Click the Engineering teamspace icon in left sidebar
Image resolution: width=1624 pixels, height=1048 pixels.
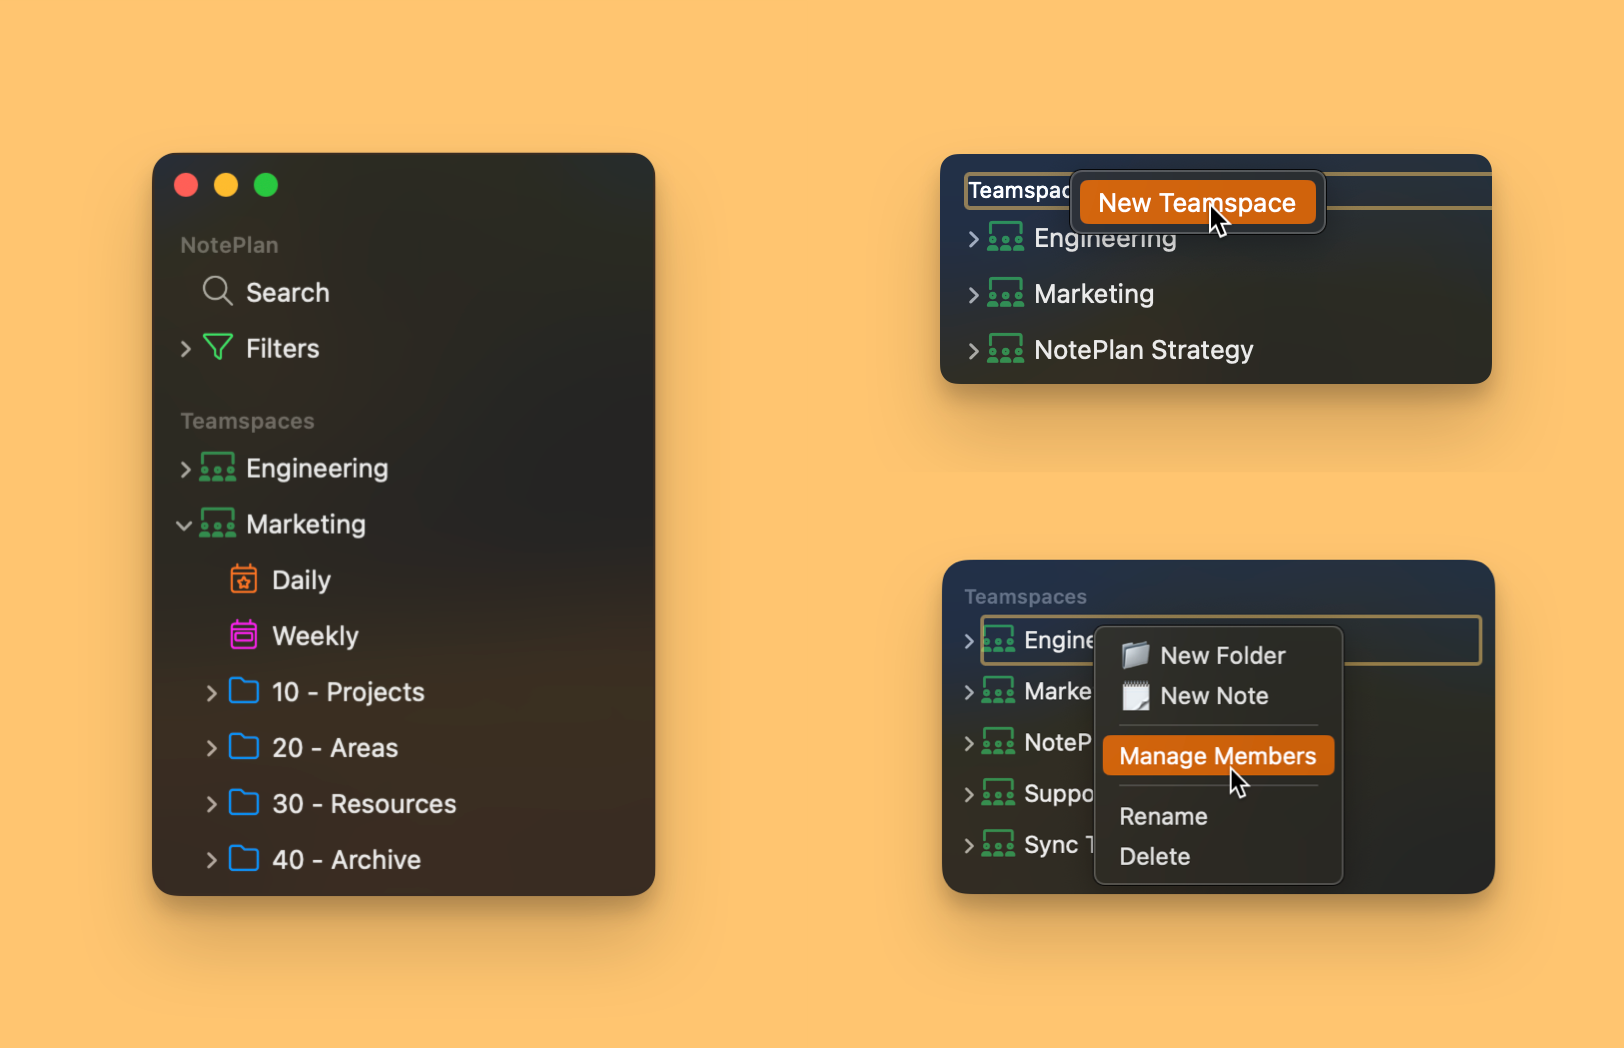pos(217,467)
